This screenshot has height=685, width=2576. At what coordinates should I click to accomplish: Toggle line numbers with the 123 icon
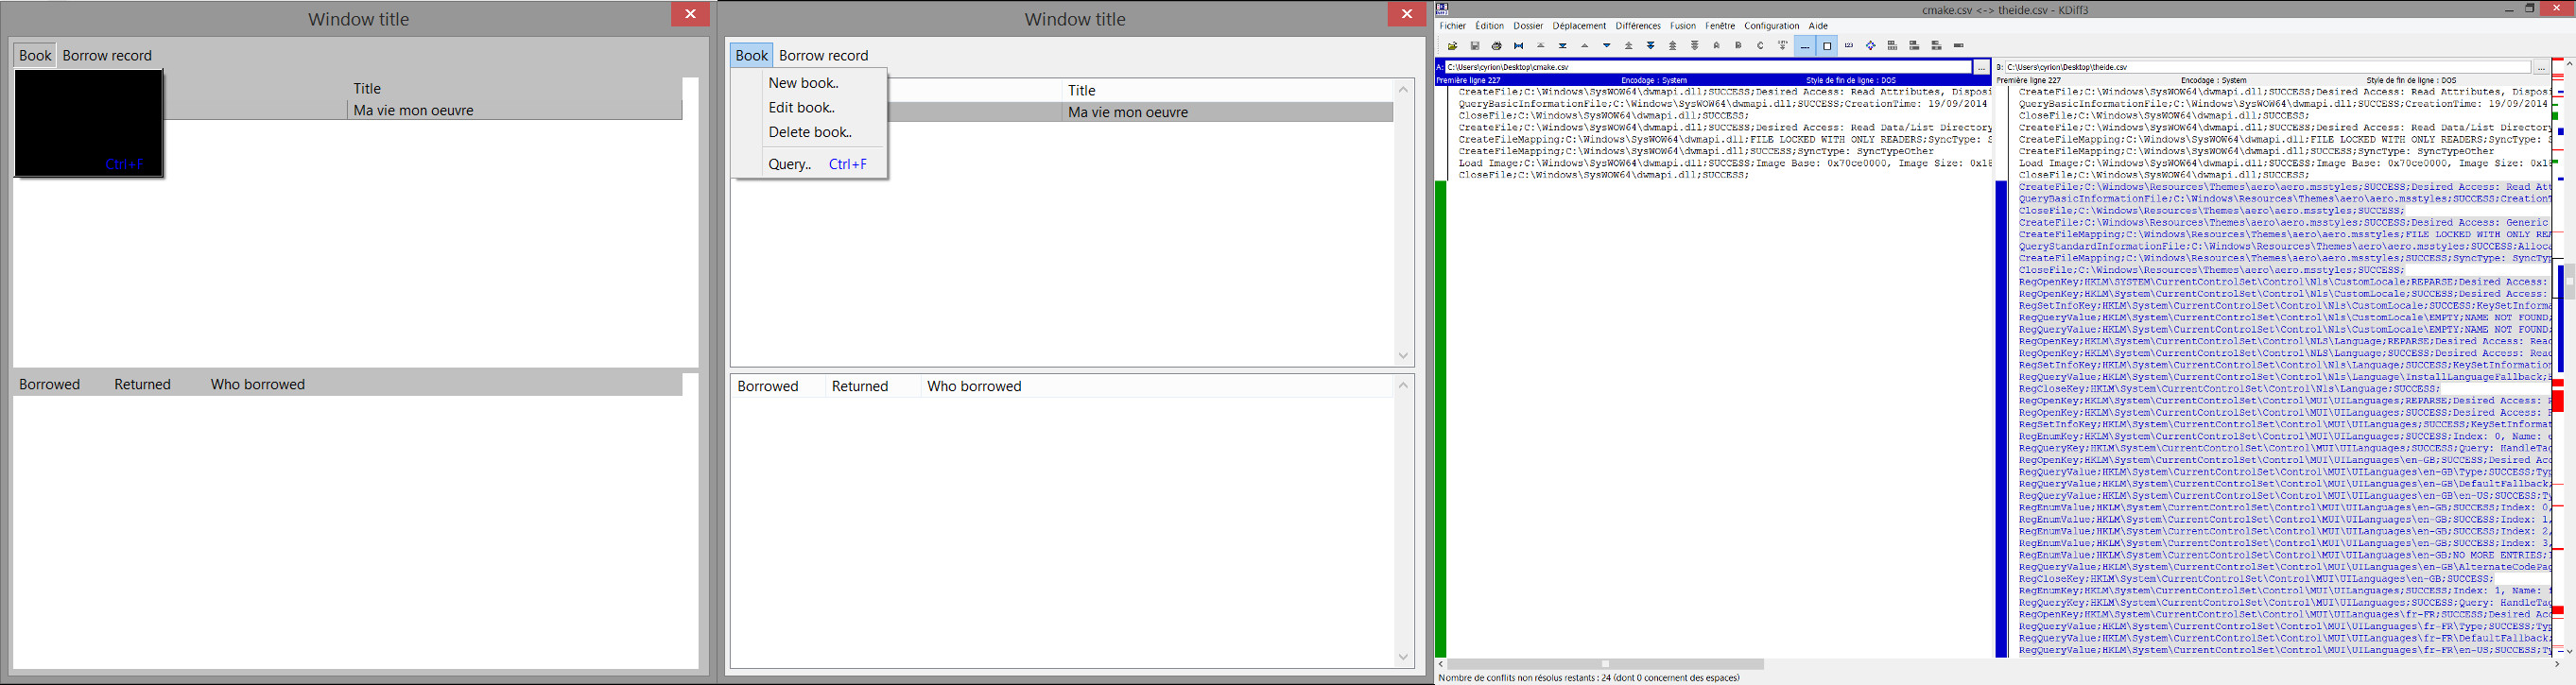tap(1848, 46)
